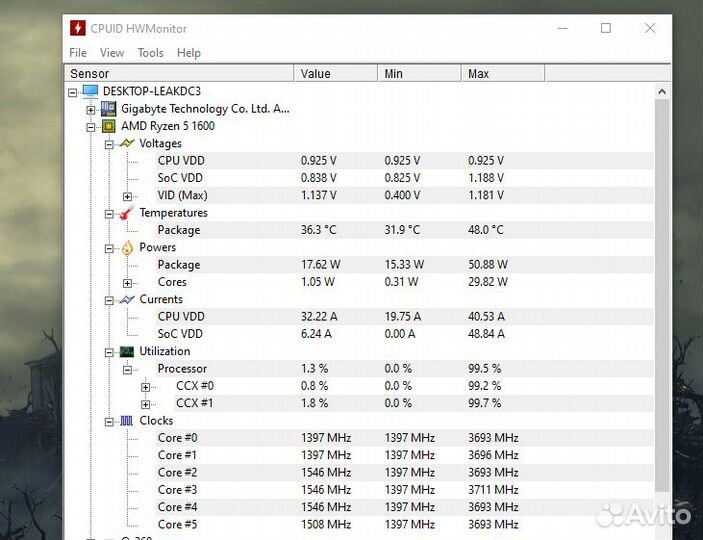Viewport: 703px width, 540px height.
Task: Click the Min column header
Action: point(419,74)
